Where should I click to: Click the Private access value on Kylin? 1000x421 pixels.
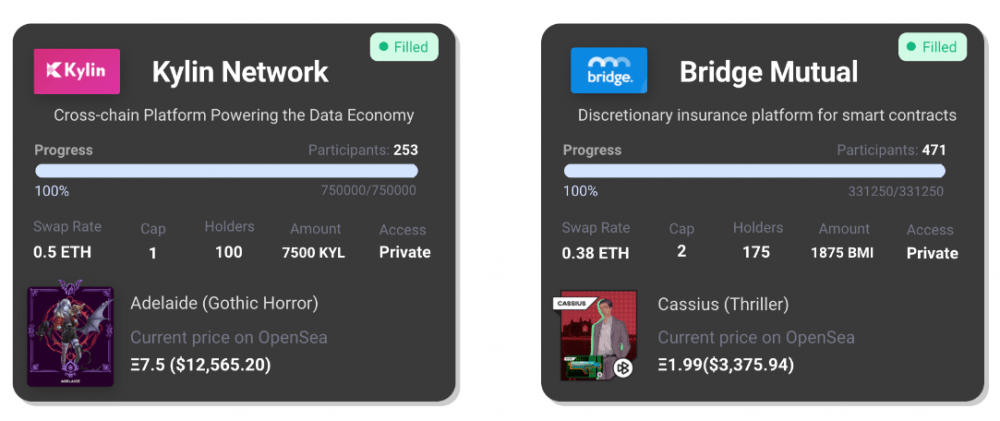(405, 252)
